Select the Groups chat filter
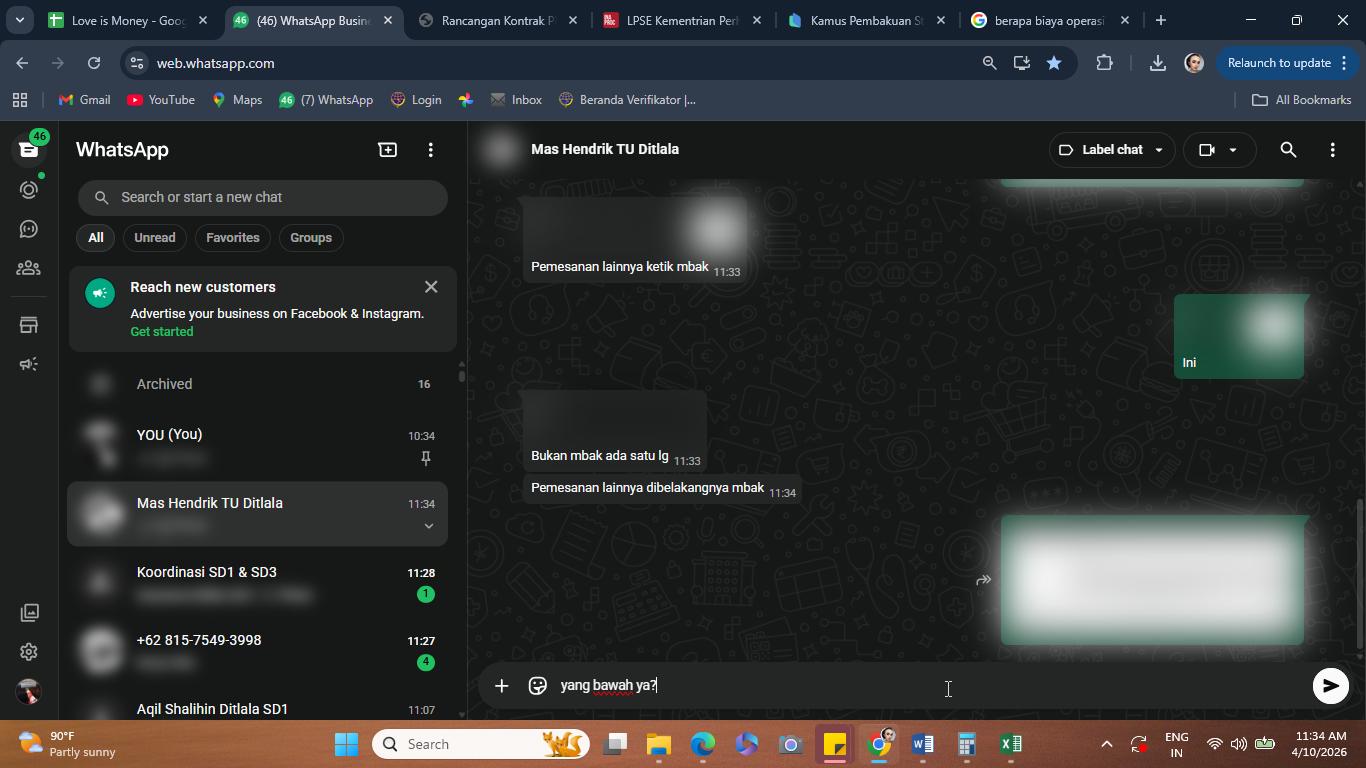 (311, 238)
